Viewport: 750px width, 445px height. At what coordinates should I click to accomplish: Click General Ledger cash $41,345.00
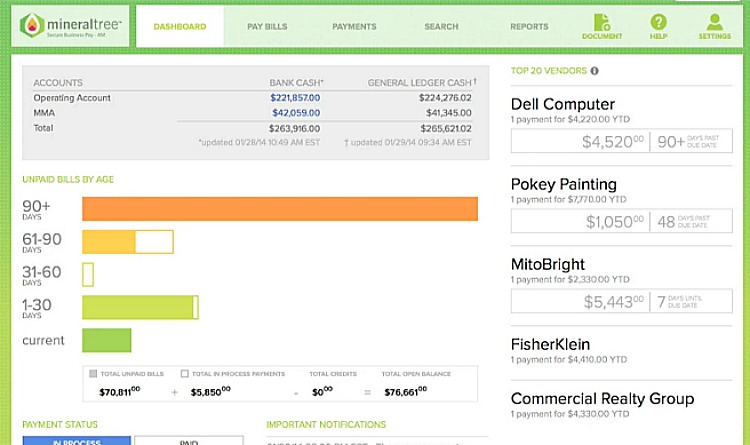click(449, 113)
